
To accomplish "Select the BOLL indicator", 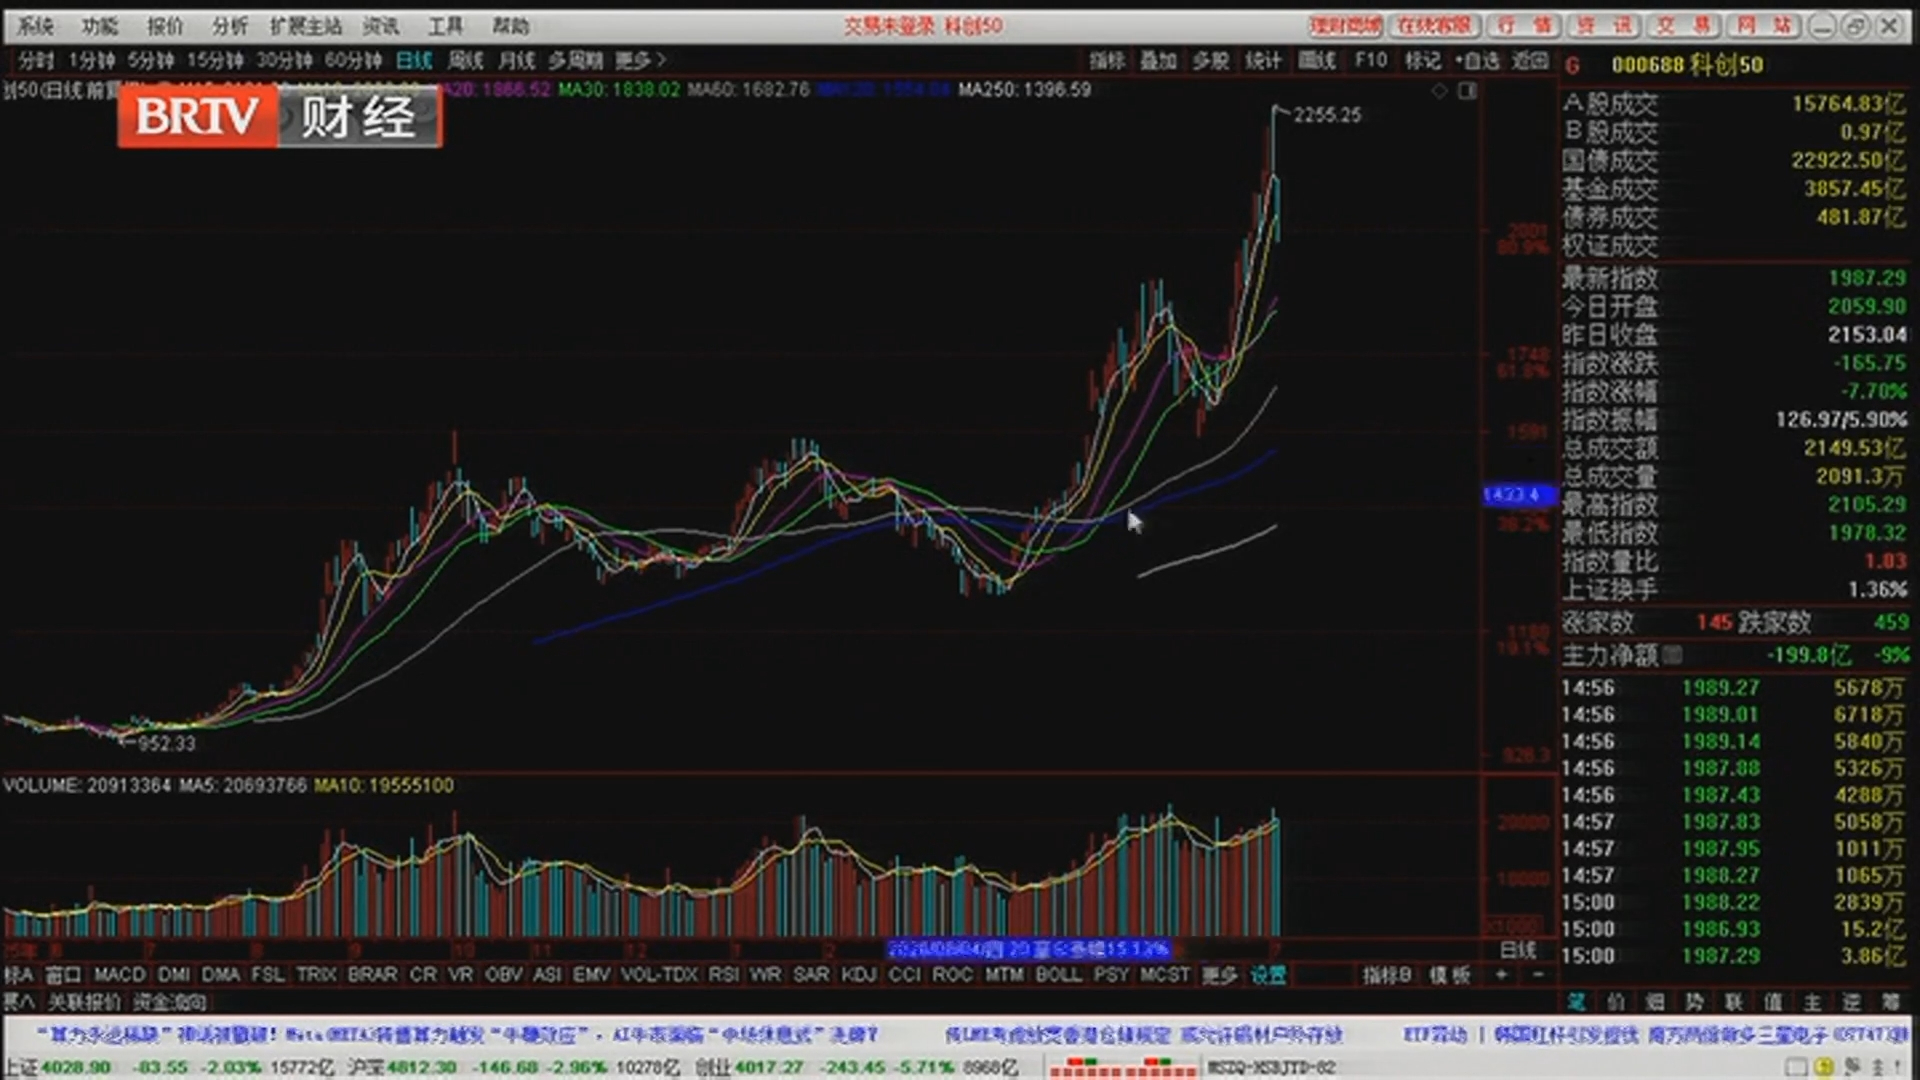I will point(1058,974).
